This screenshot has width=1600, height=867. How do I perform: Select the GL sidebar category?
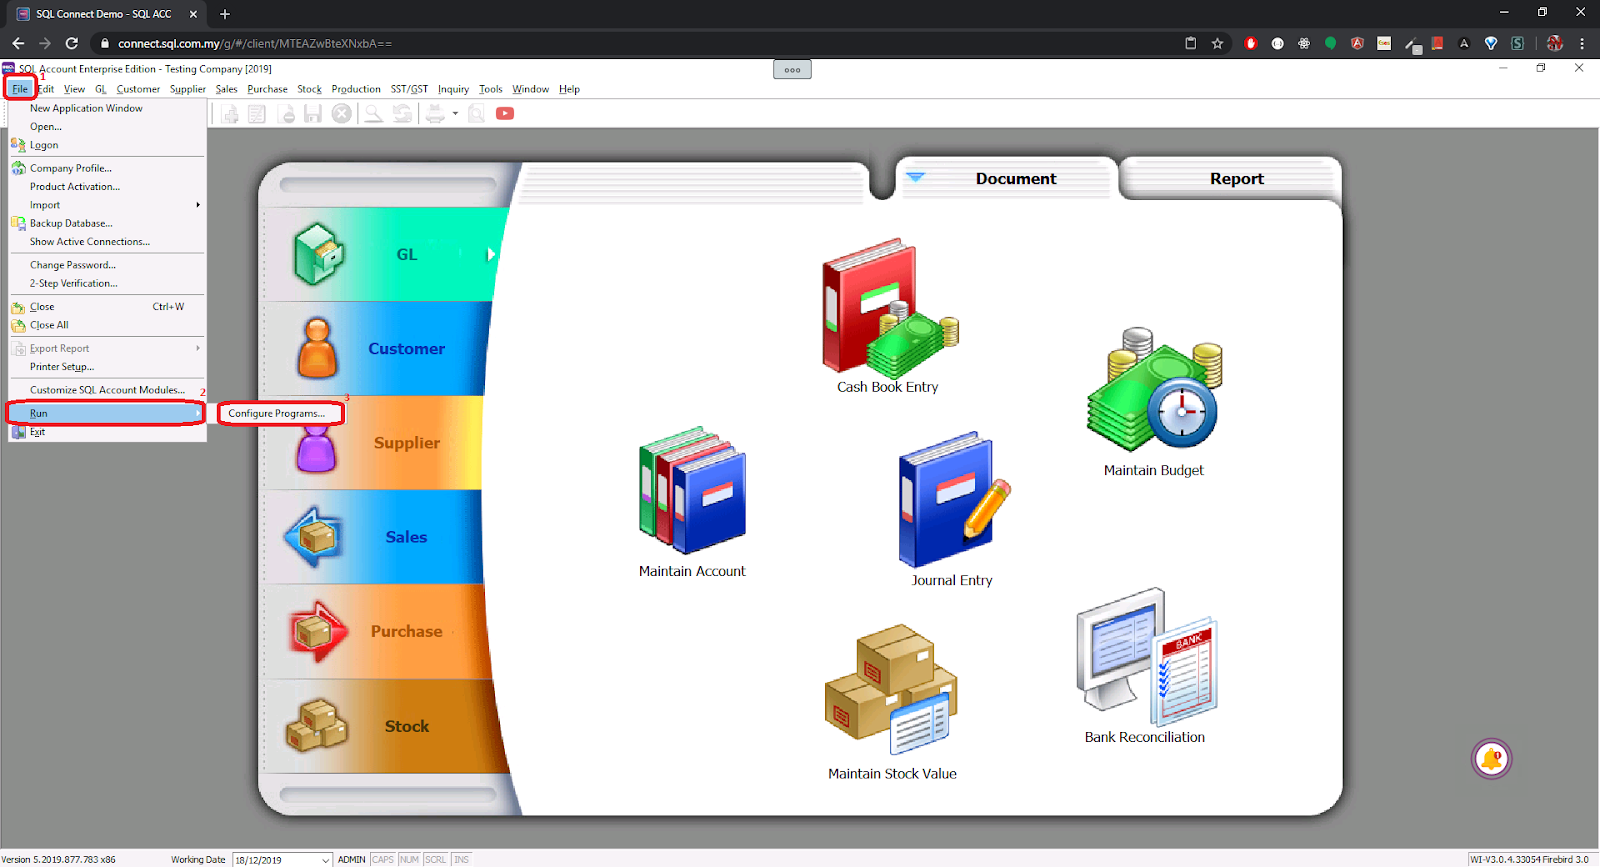click(385, 254)
